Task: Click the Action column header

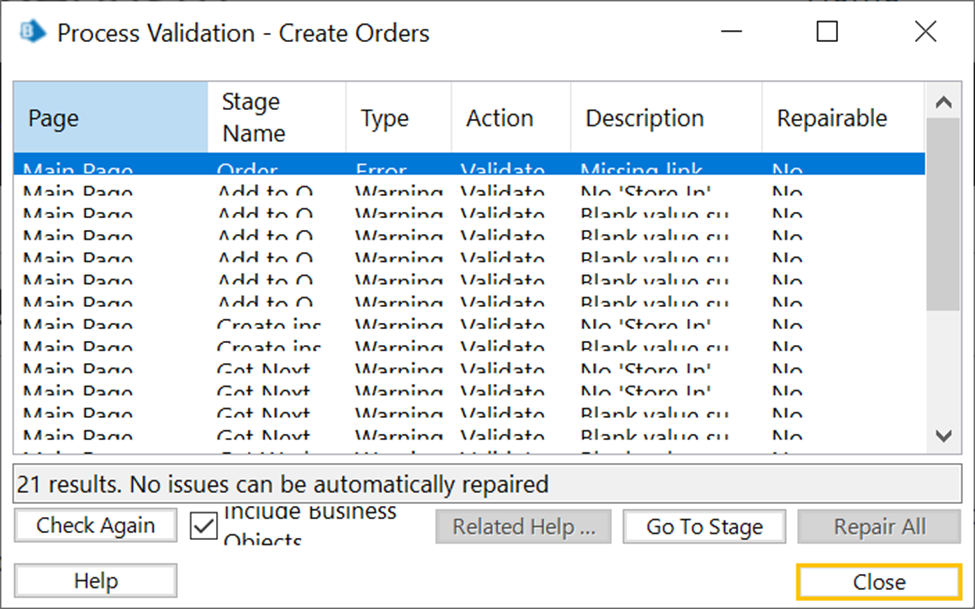Action: [510, 118]
